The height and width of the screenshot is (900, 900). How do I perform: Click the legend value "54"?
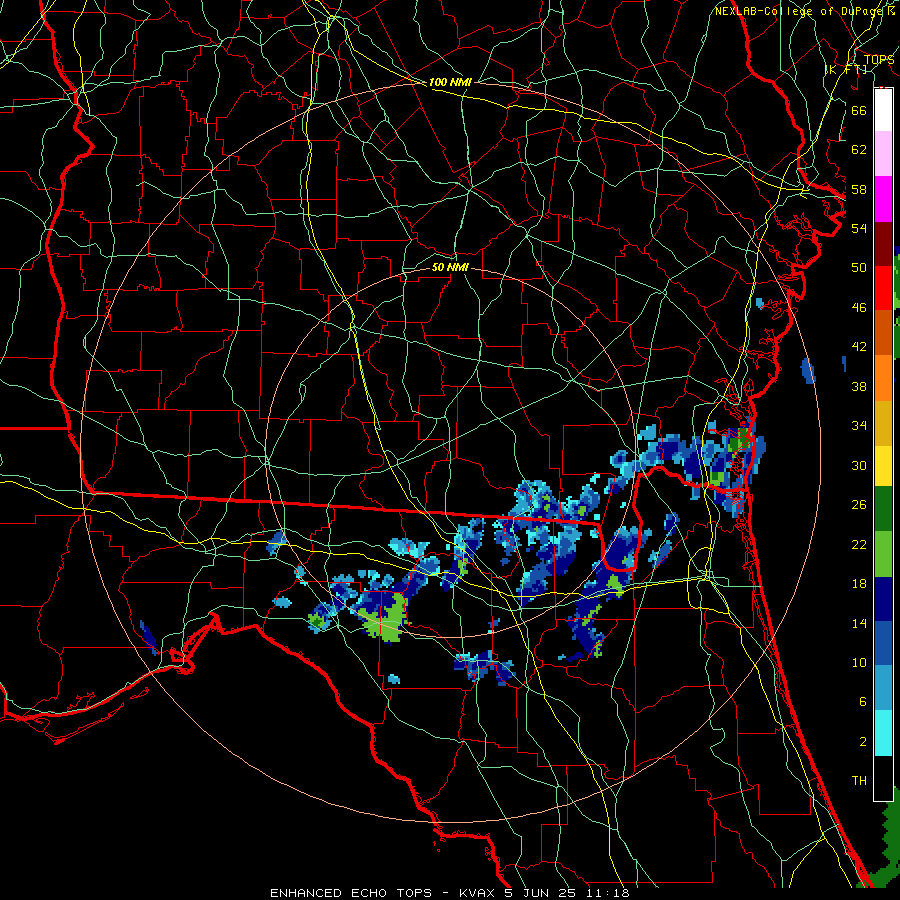coord(859,228)
